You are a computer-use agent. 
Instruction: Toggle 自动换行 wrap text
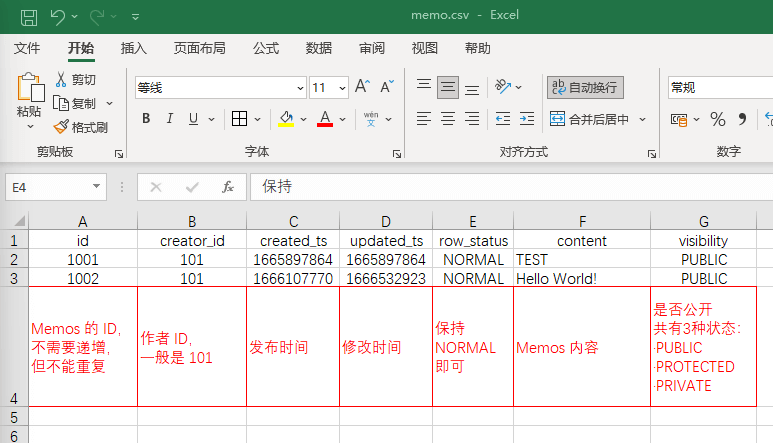585,87
